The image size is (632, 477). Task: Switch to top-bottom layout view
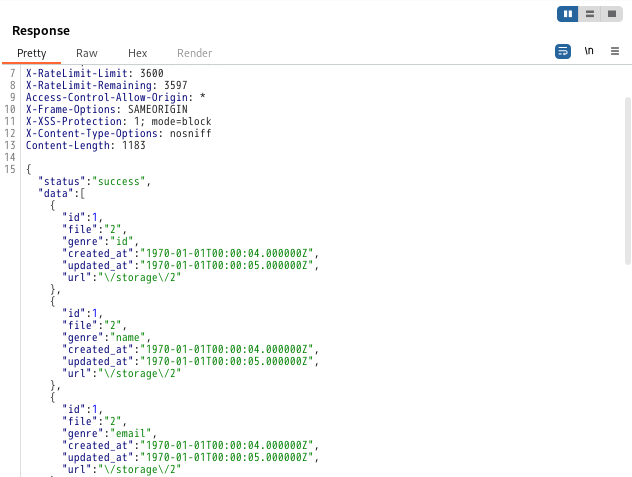point(590,14)
